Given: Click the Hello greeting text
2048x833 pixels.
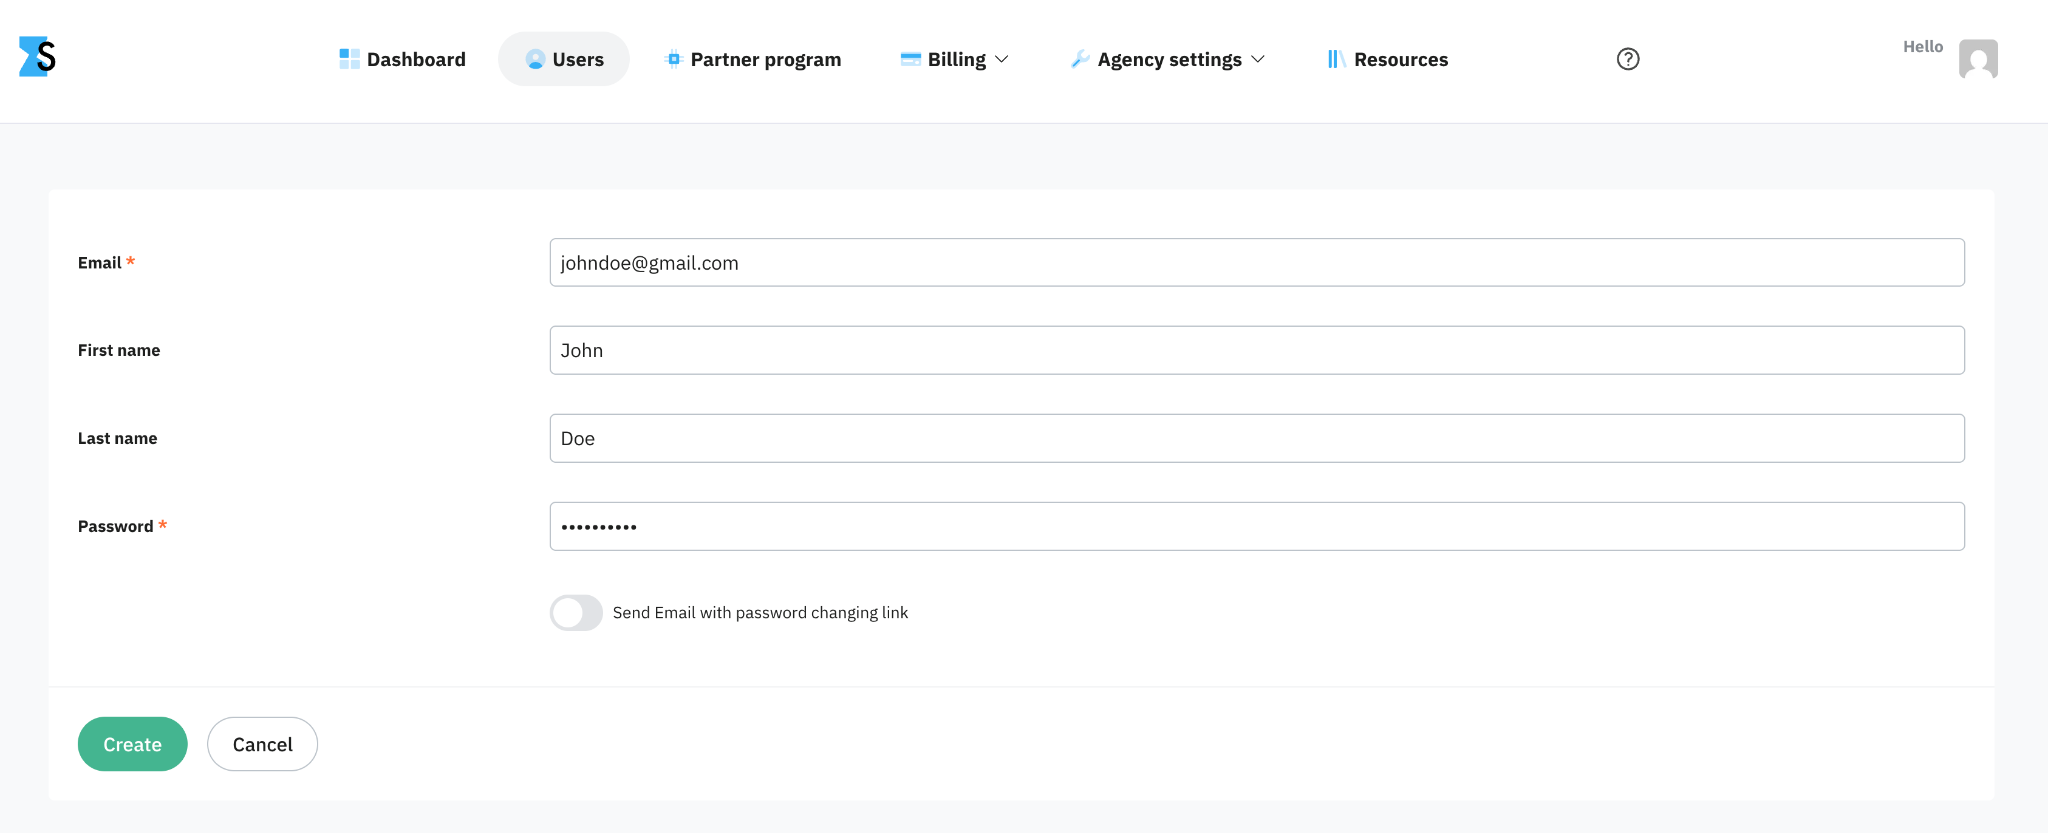Looking at the screenshot, I should [x=1923, y=46].
